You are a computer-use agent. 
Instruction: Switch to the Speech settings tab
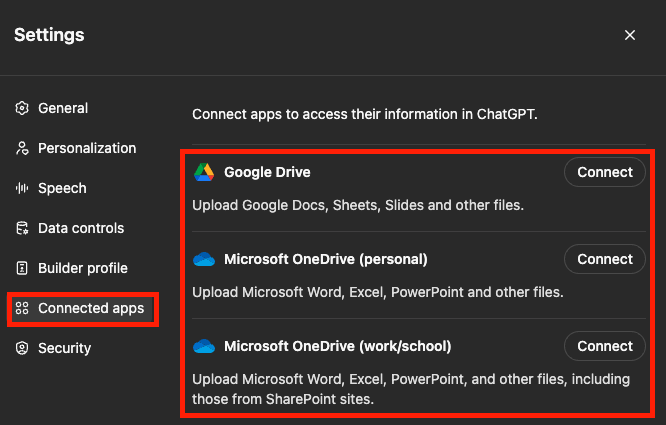coord(51,188)
